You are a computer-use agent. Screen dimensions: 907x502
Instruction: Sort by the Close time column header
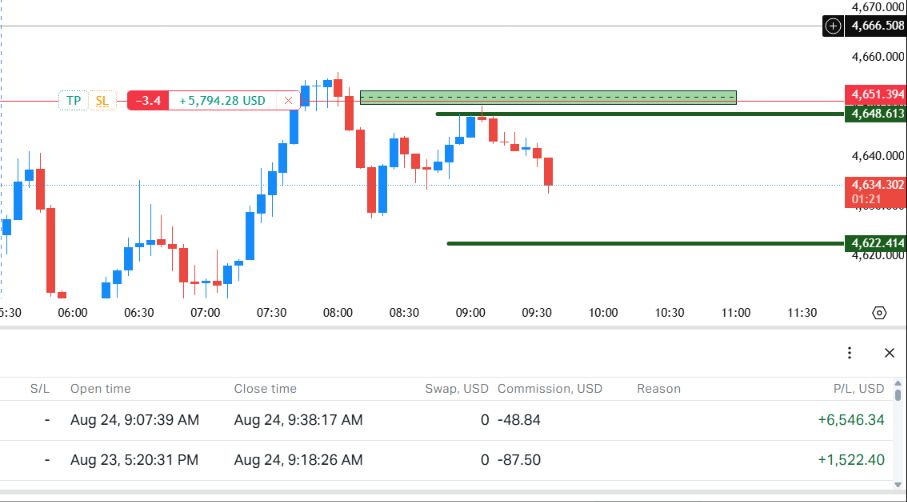(265, 389)
